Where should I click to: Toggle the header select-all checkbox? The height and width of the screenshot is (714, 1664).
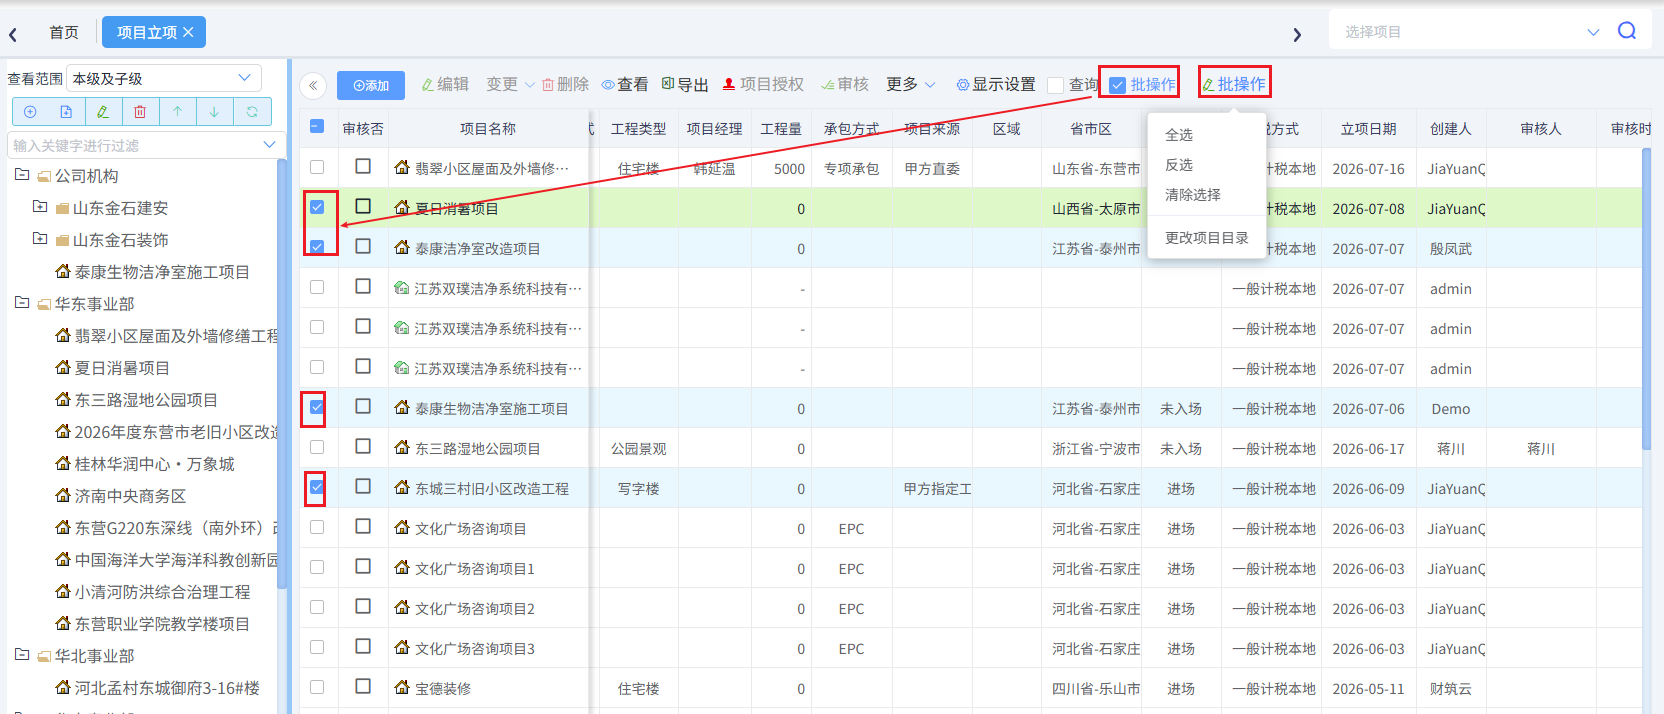317,127
